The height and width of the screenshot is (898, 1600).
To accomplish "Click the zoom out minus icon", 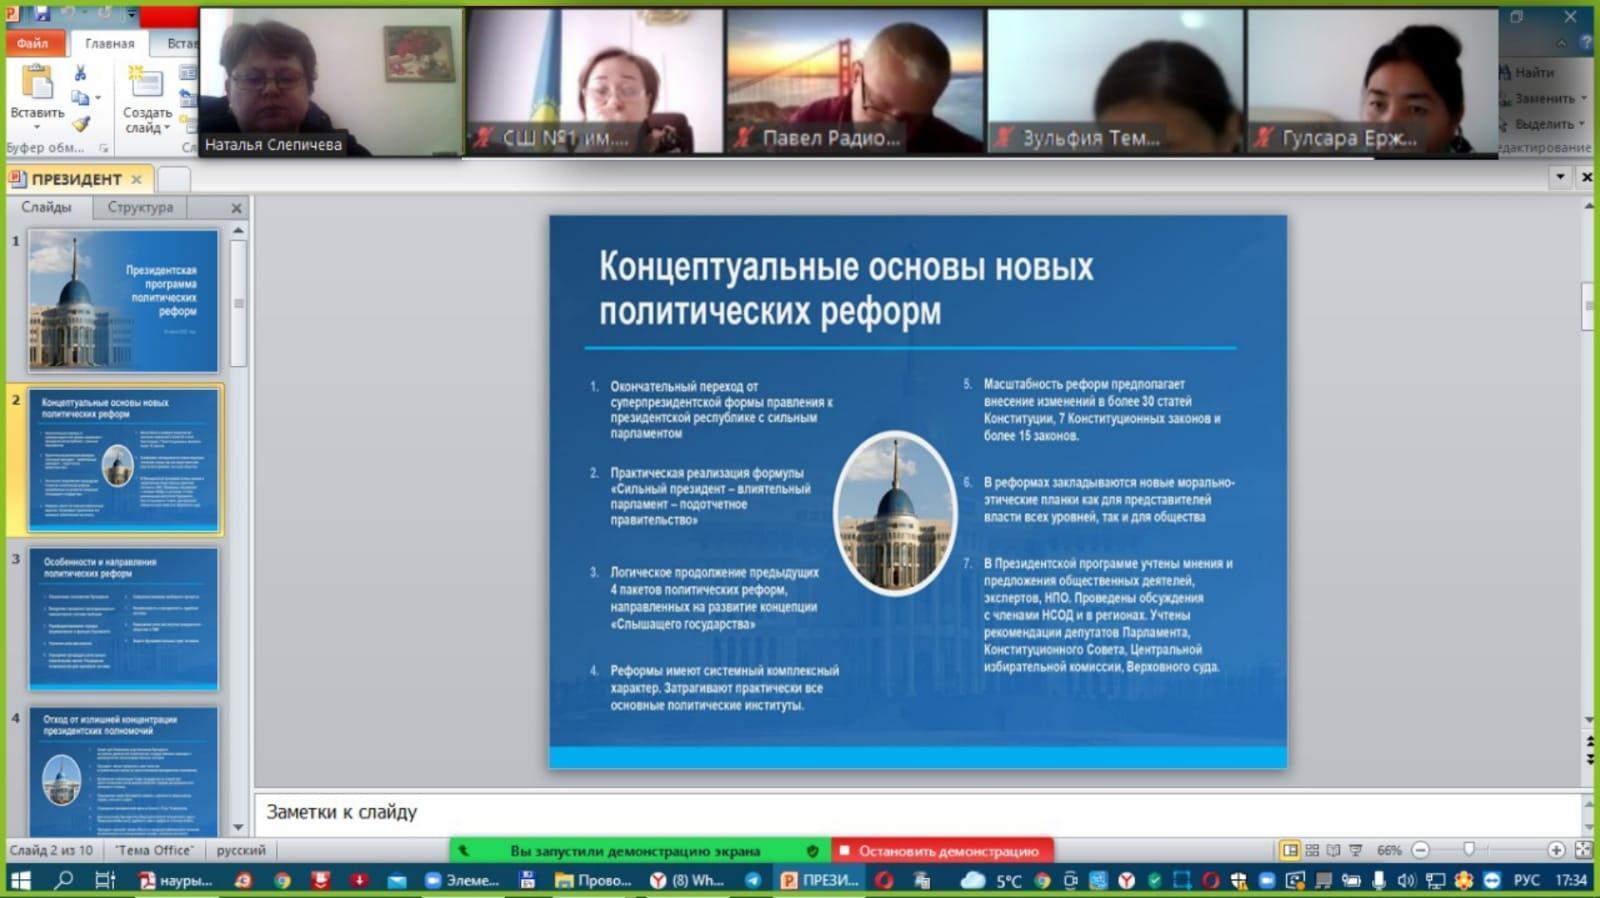I will click(1420, 850).
